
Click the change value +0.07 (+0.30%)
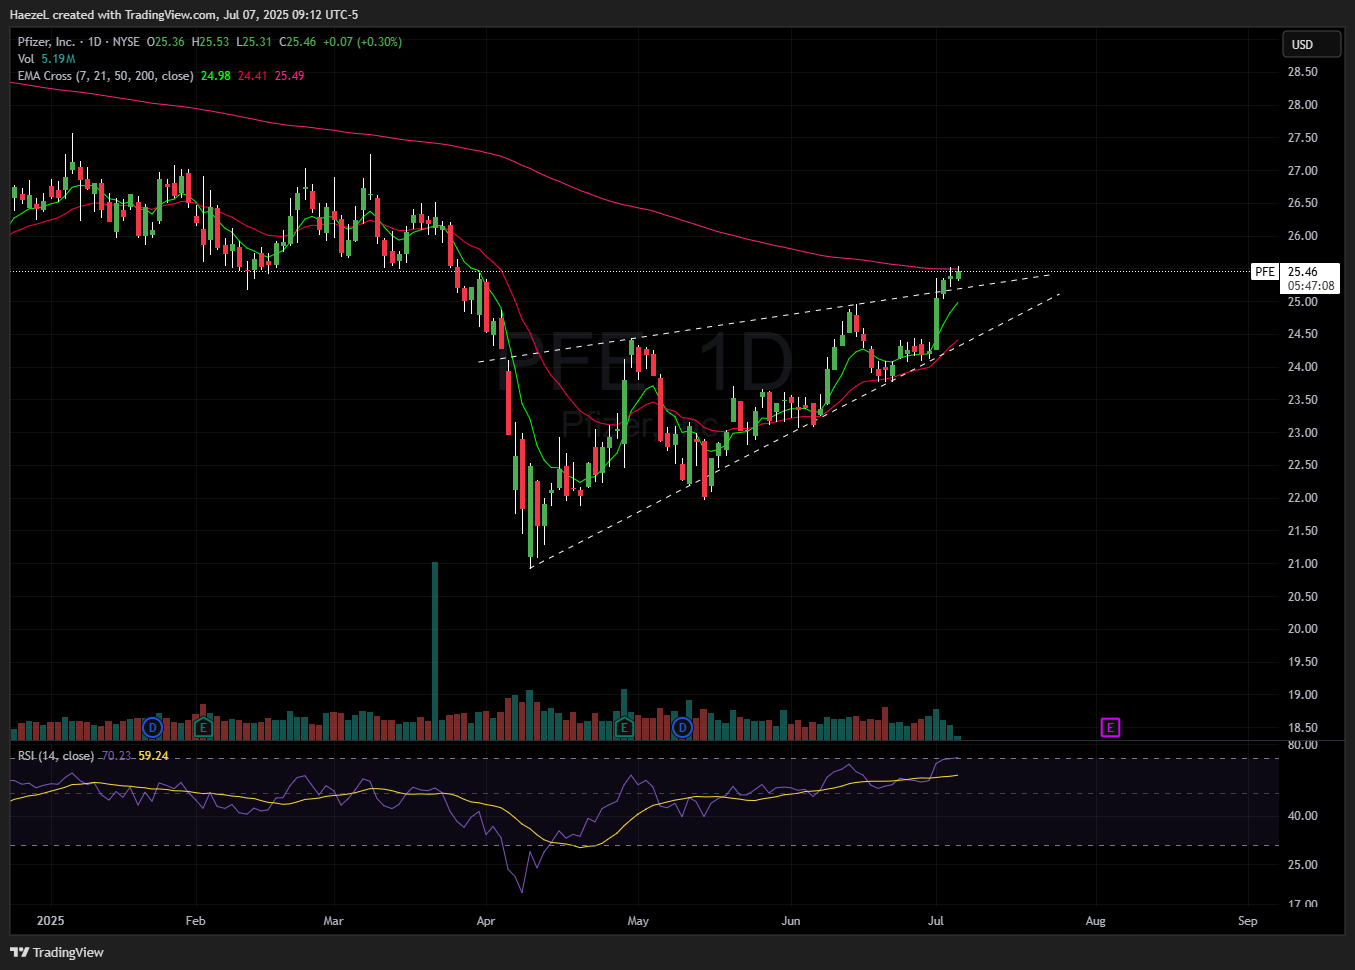pyautogui.click(x=362, y=42)
